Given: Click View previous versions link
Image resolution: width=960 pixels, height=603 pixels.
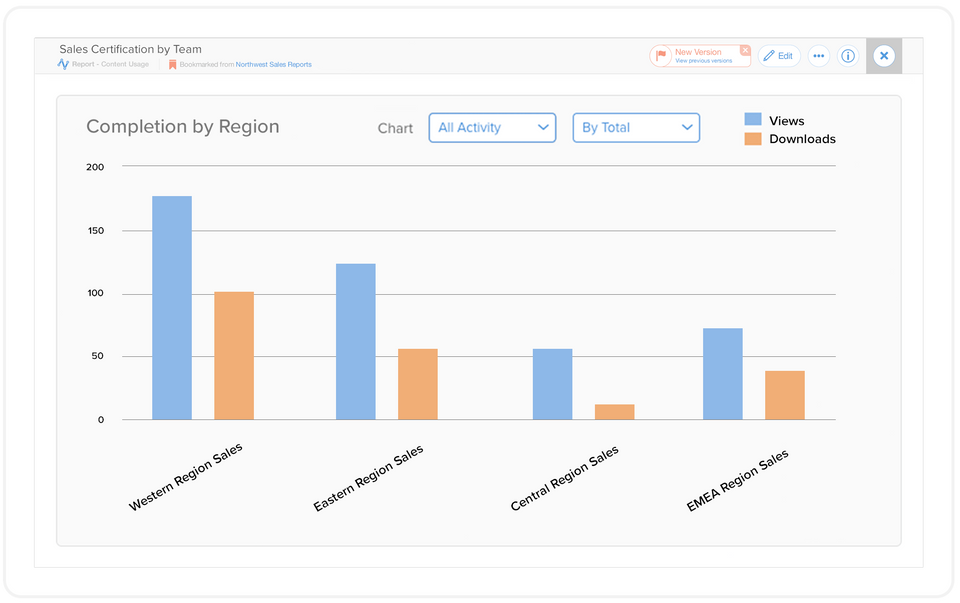Looking at the screenshot, I should (x=703, y=61).
